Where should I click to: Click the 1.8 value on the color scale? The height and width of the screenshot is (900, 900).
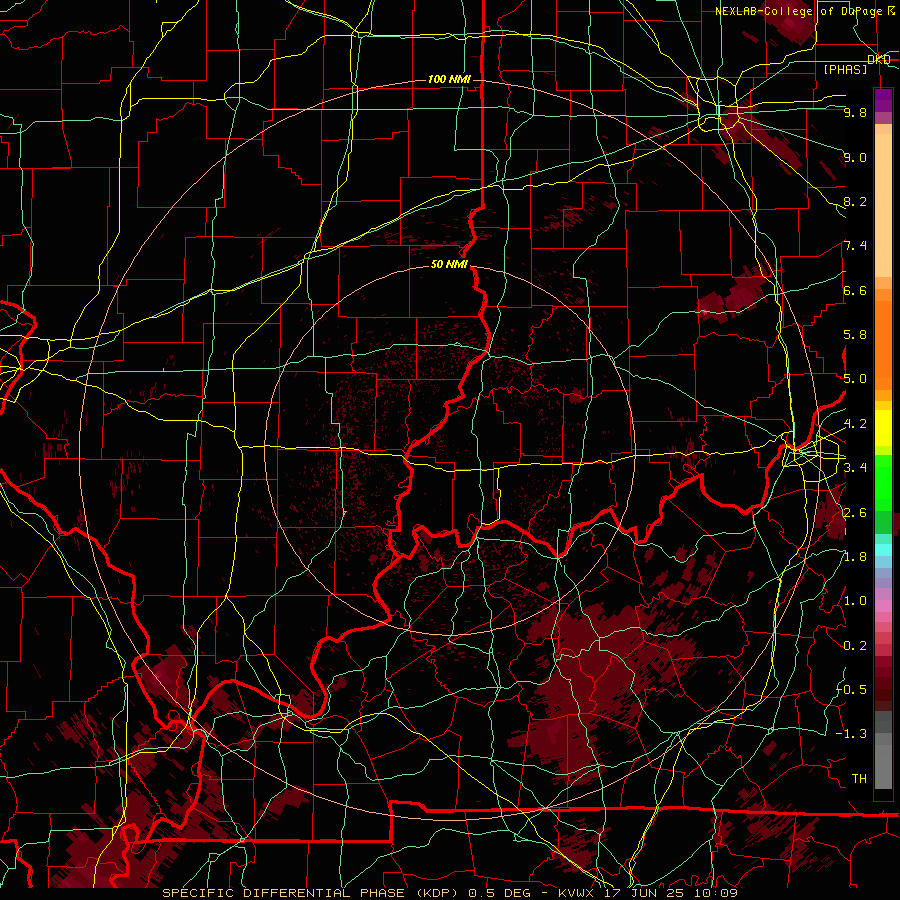(x=855, y=557)
